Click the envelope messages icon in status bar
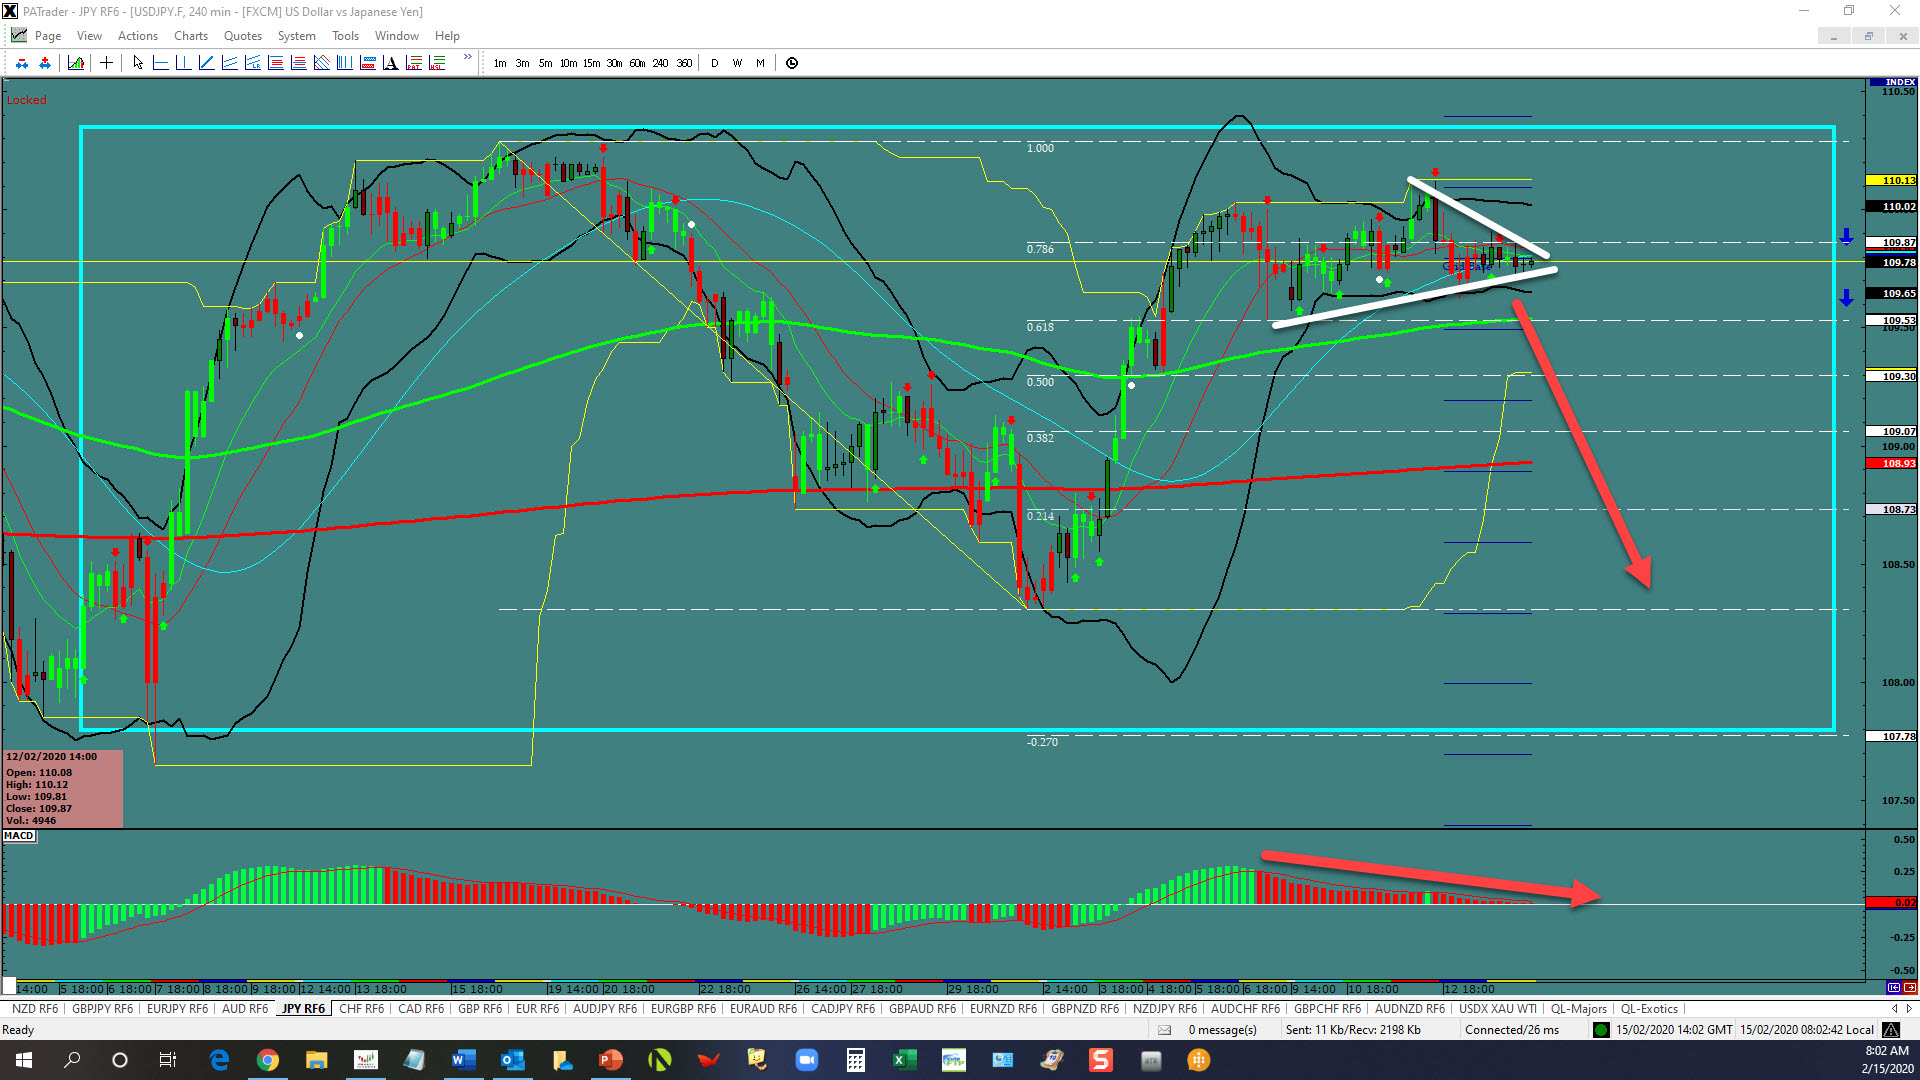Screen dimensions: 1920x1080 1164,1030
